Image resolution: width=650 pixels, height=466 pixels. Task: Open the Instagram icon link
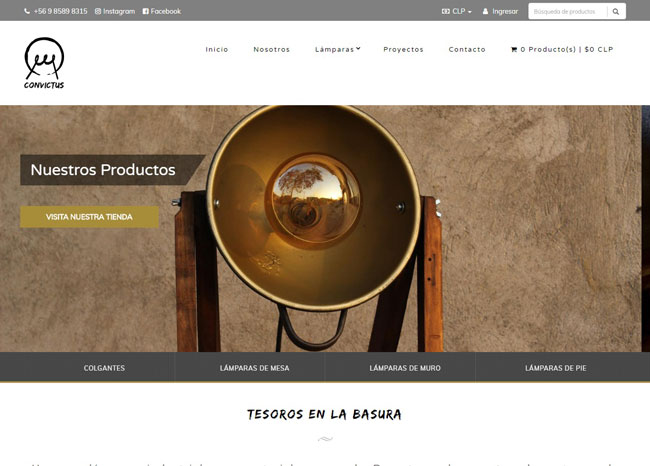[x=98, y=12]
